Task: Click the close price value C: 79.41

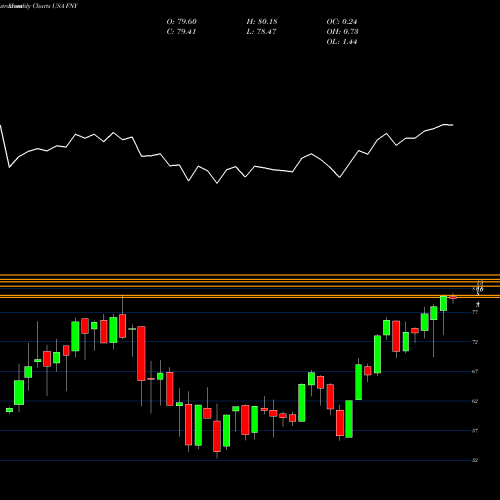Action: click(181, 32)
